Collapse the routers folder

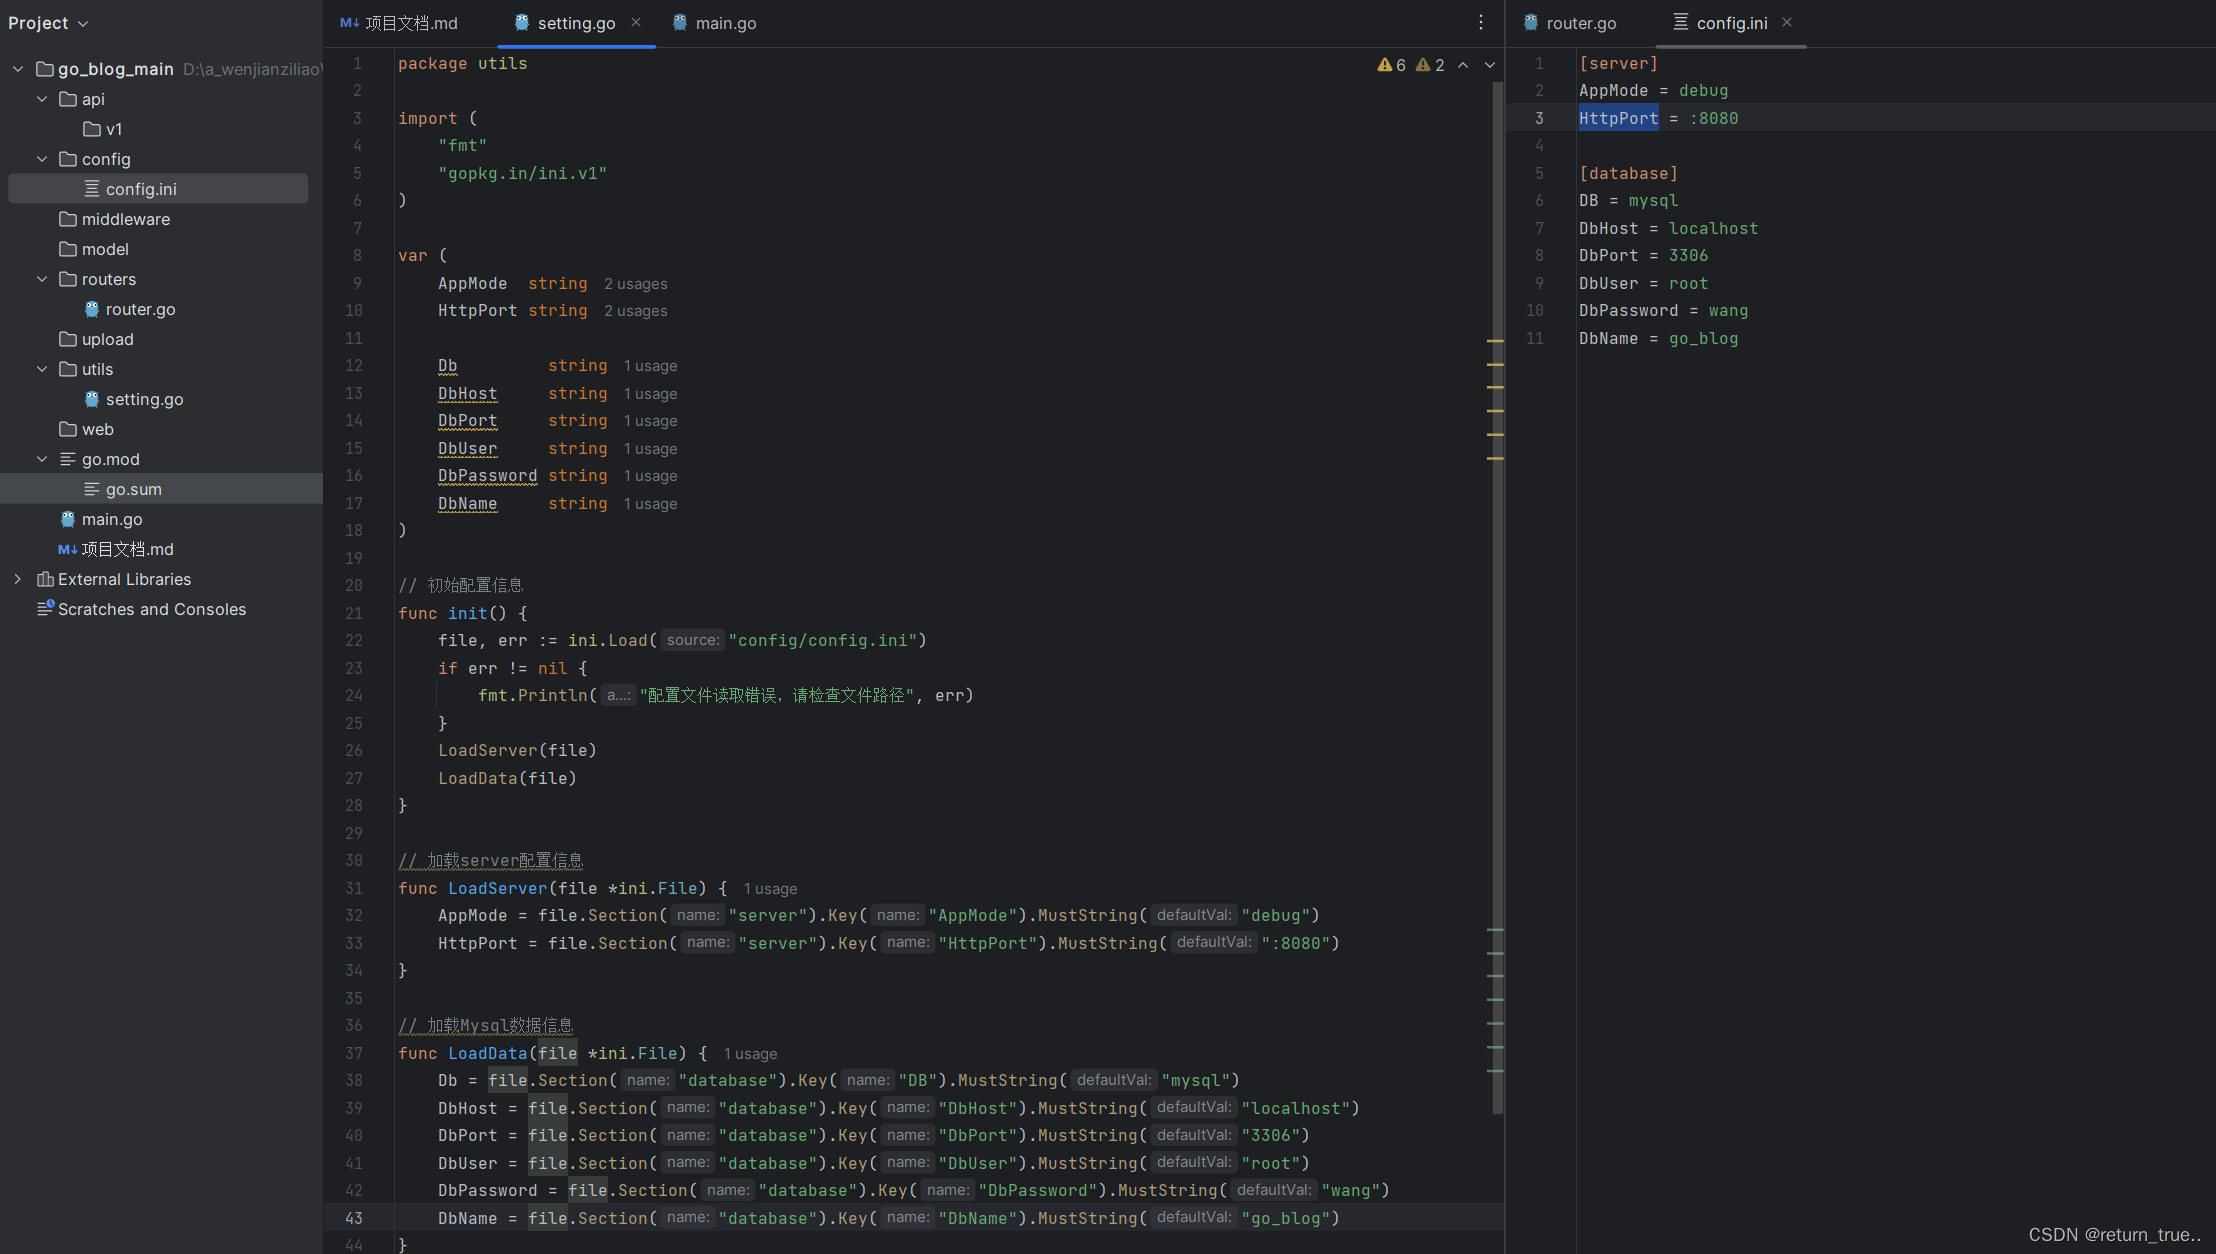pyautogui.click(x=42, y=279)
